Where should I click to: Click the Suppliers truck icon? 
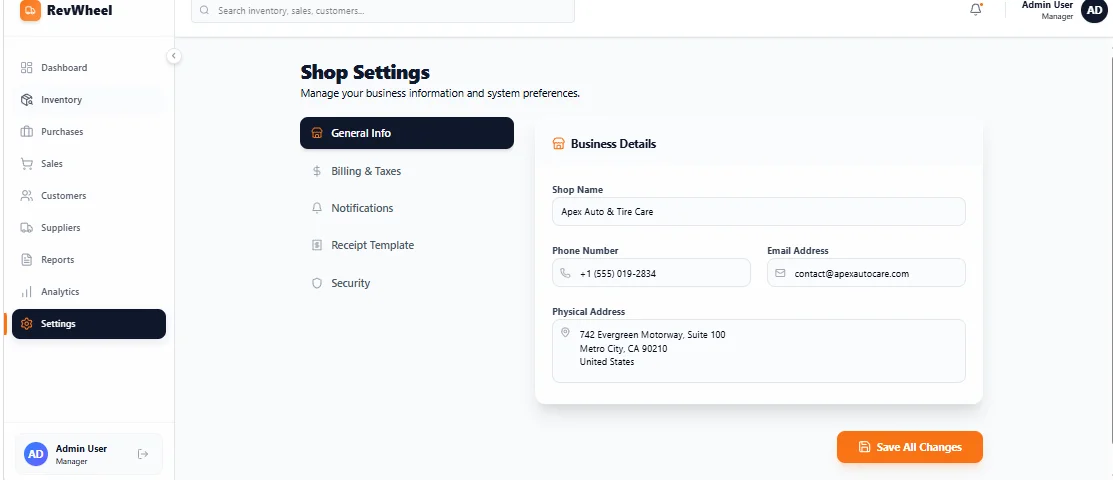27,227
